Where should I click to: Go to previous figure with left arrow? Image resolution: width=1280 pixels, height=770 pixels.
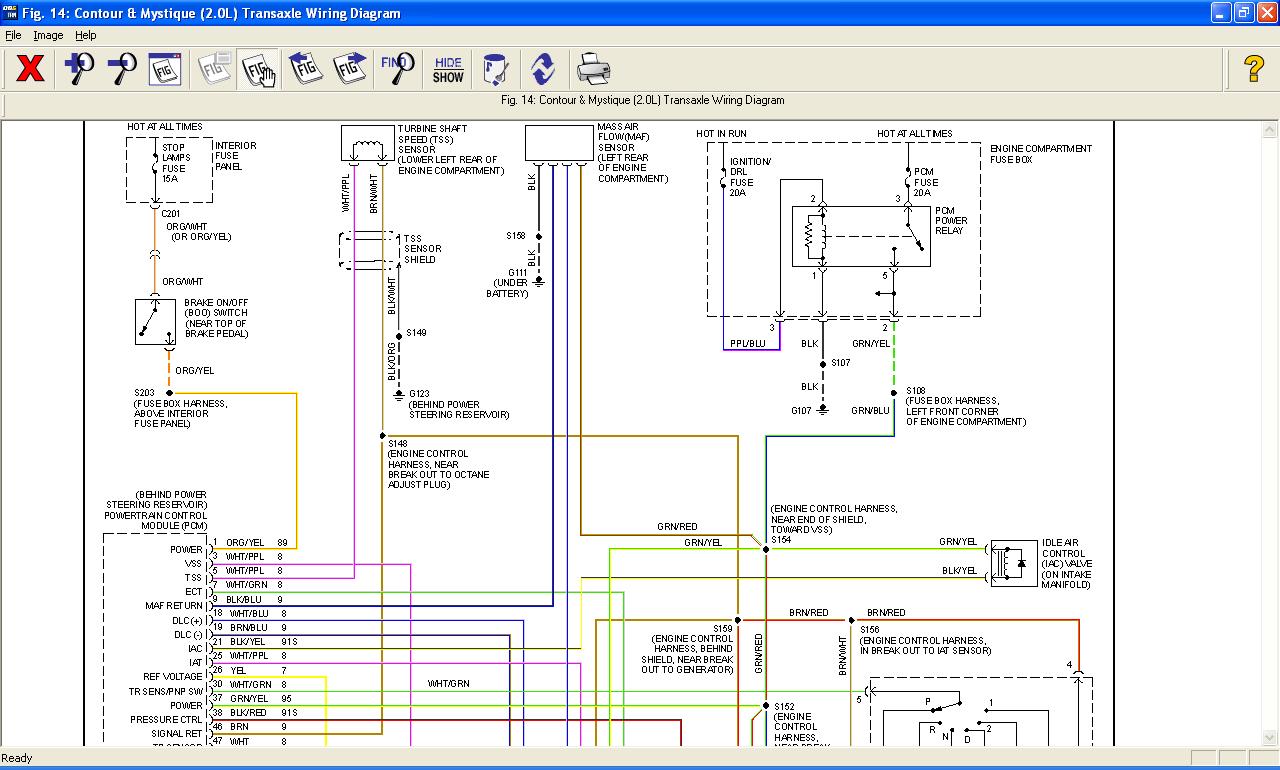306,69
